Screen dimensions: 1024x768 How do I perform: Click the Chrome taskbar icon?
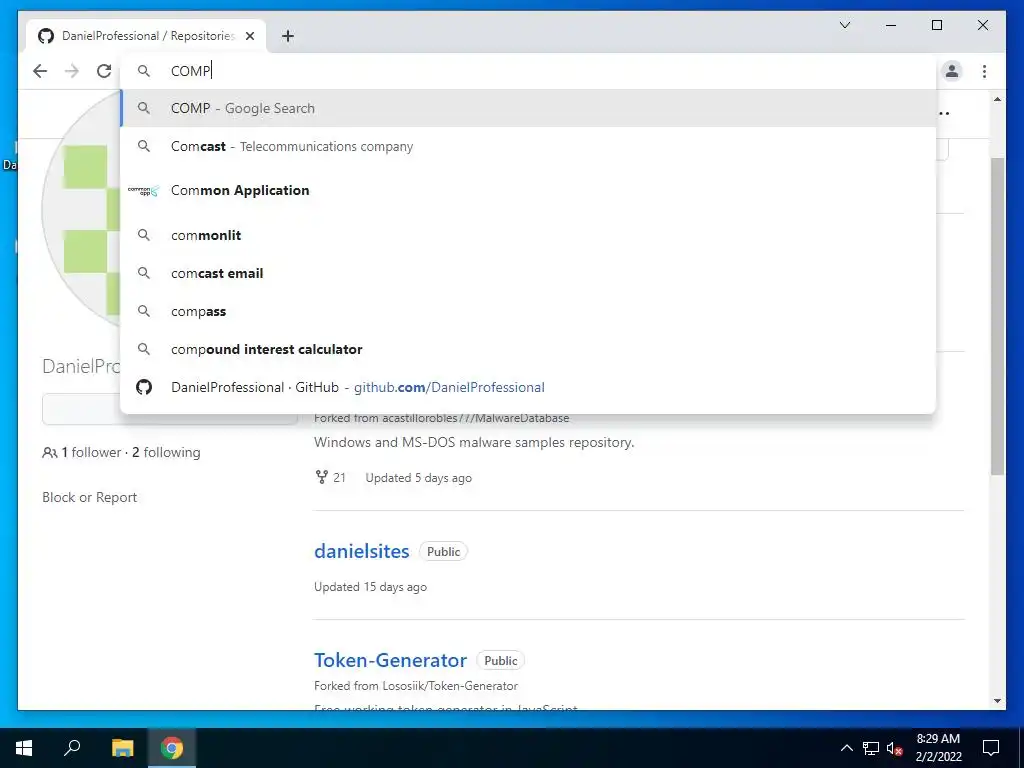(172, 748)
